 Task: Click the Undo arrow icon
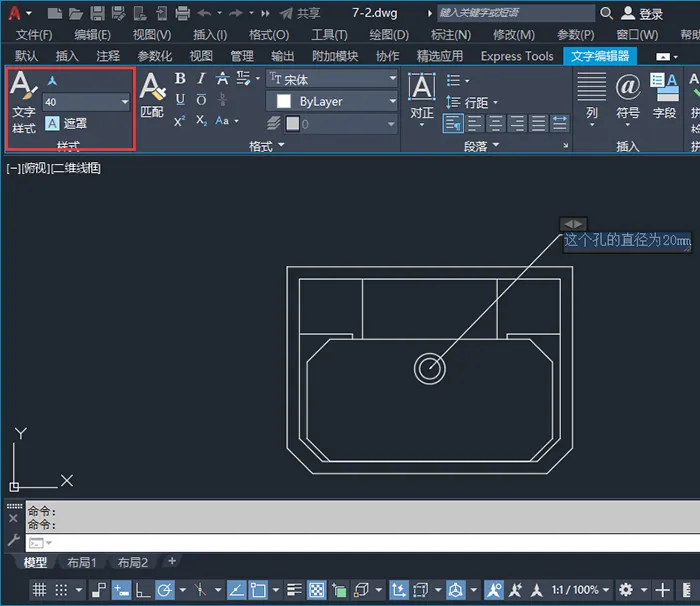click(x=204, y=13)
